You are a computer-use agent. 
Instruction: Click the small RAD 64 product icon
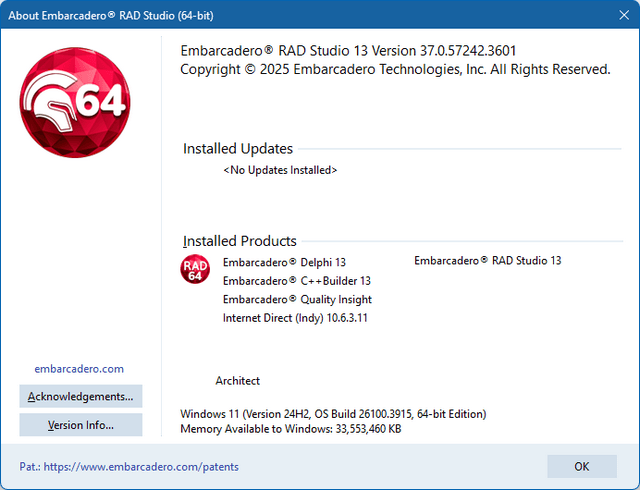click(x=195, y=270)
